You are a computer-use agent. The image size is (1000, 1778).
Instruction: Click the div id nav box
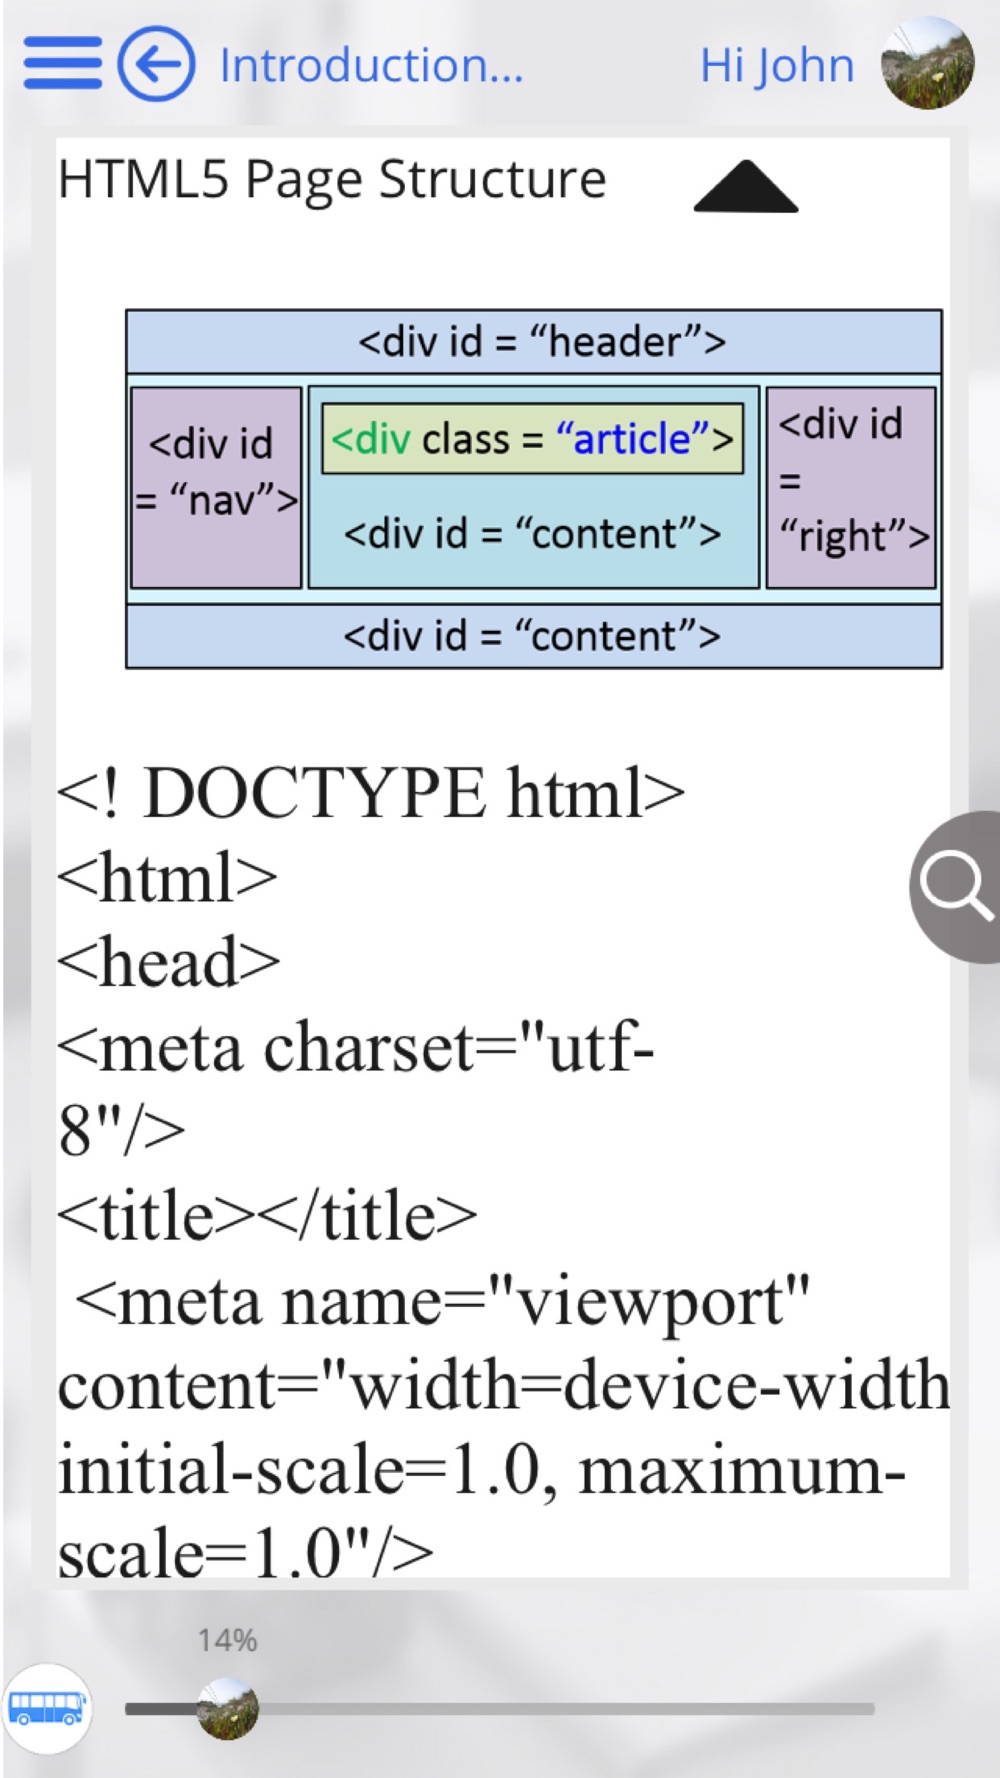point(216,487)
